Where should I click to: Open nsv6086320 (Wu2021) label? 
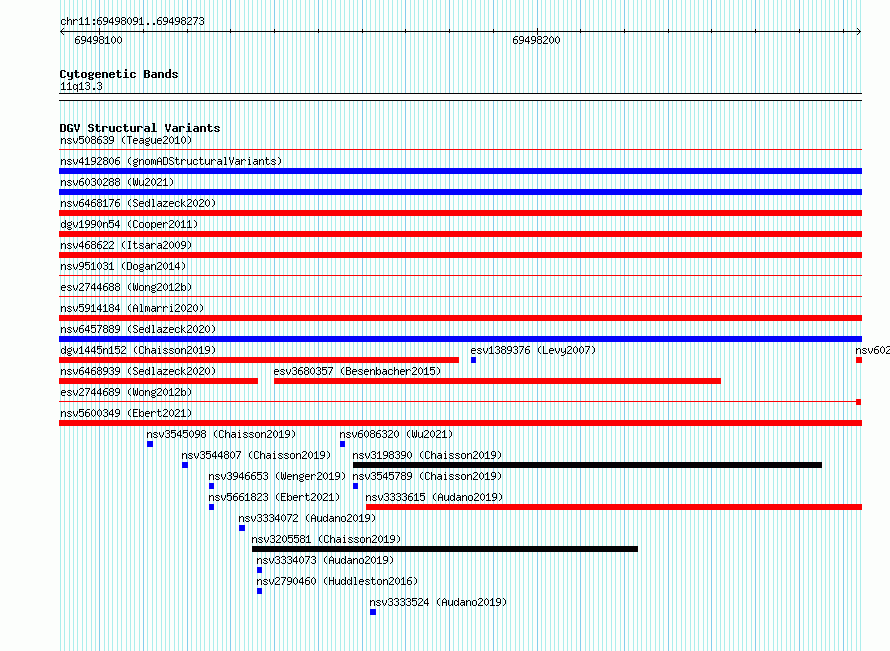396,434
